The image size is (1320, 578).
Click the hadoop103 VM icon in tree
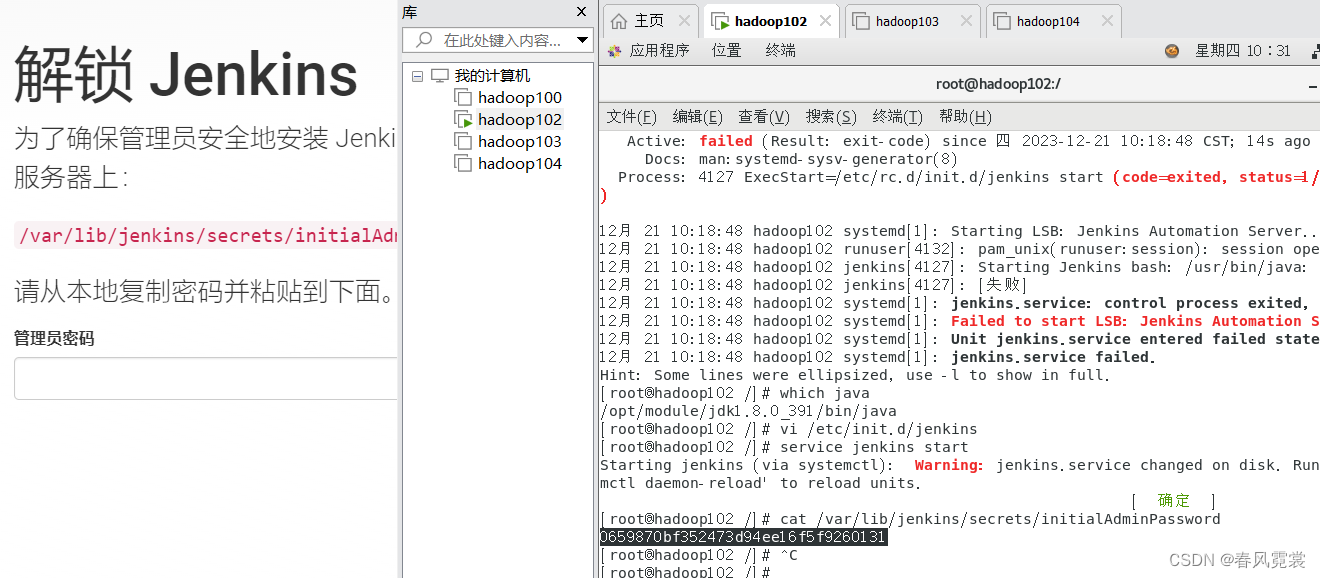[x=462, y=142]
